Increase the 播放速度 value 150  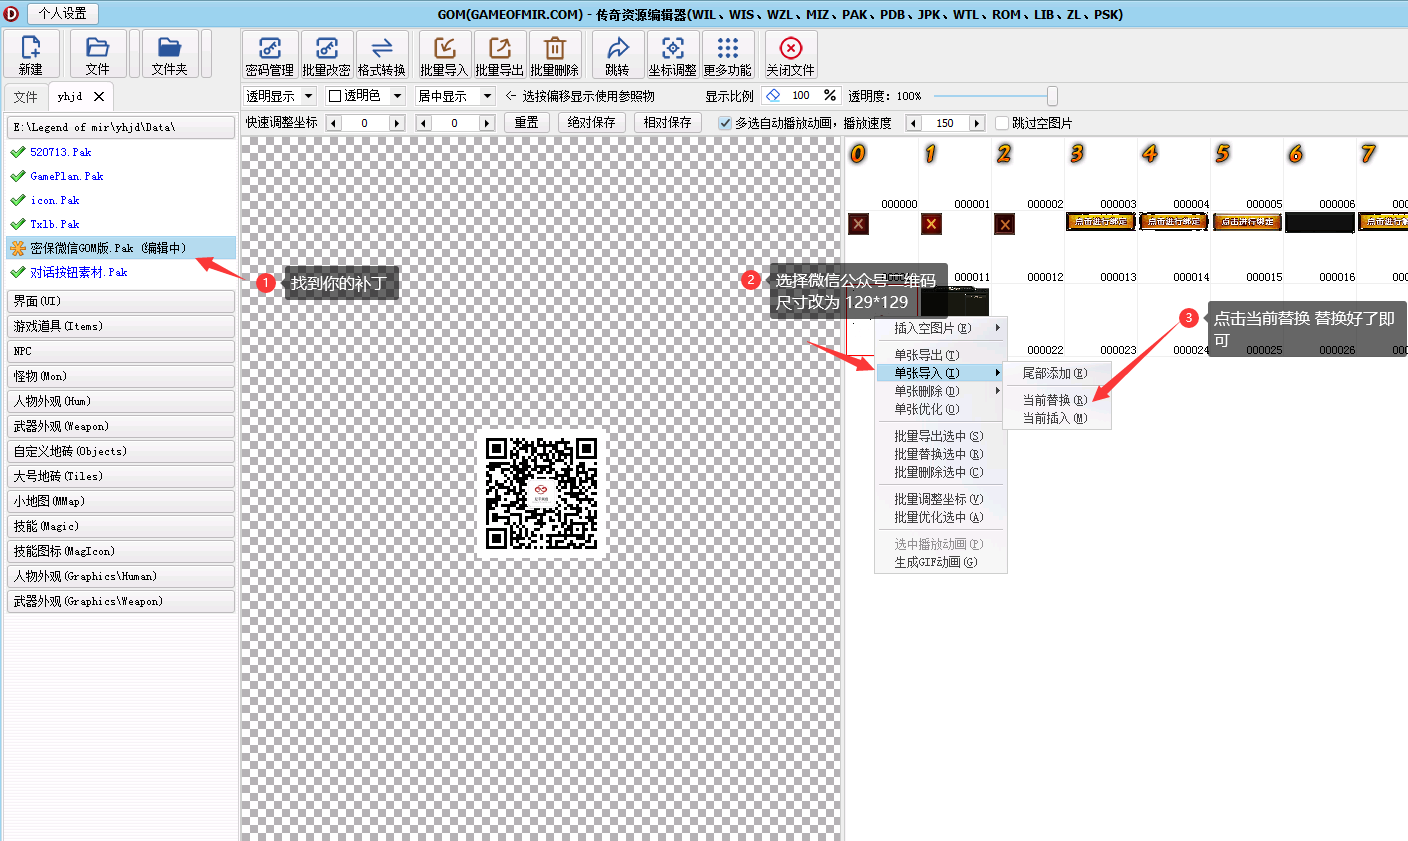click(977, 123)
